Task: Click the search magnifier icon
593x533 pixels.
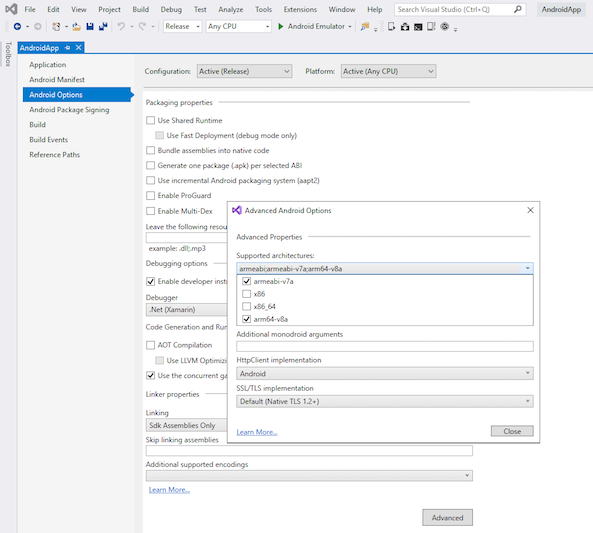Action: point(518,9)
